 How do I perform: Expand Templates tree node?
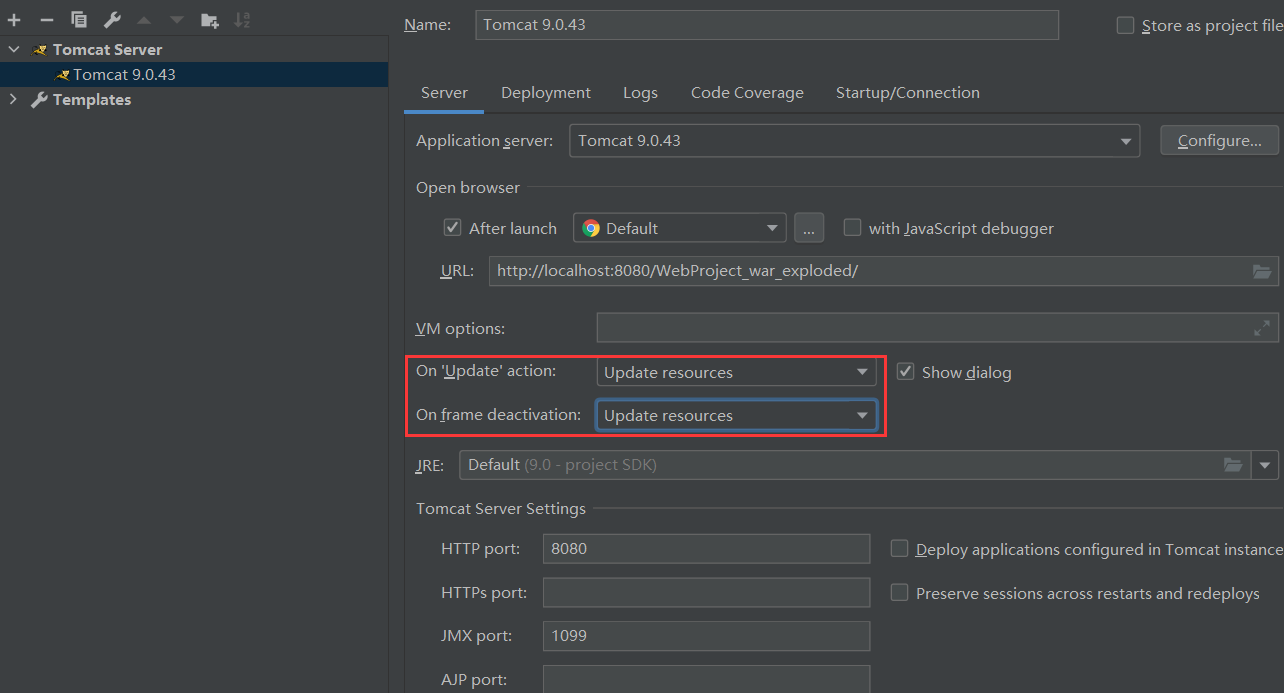[x=14, y=99]
